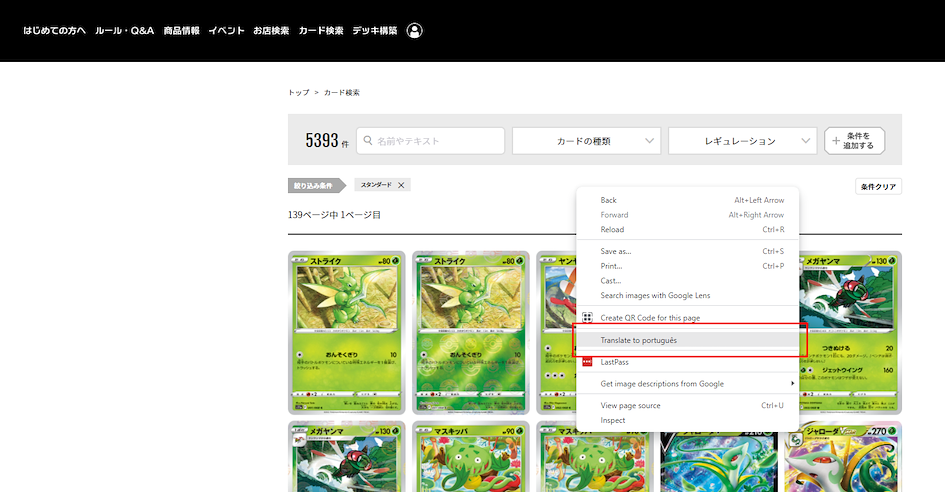This screenshot has width=945, height=492.
Task: Open the first マスキッパ card in second row
Action: point(471,456)
